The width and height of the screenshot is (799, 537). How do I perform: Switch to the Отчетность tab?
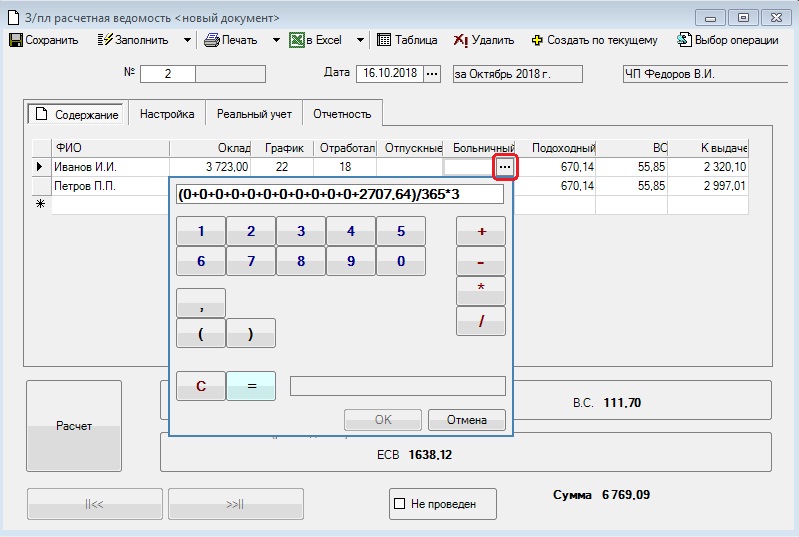[x=342, y=114]
